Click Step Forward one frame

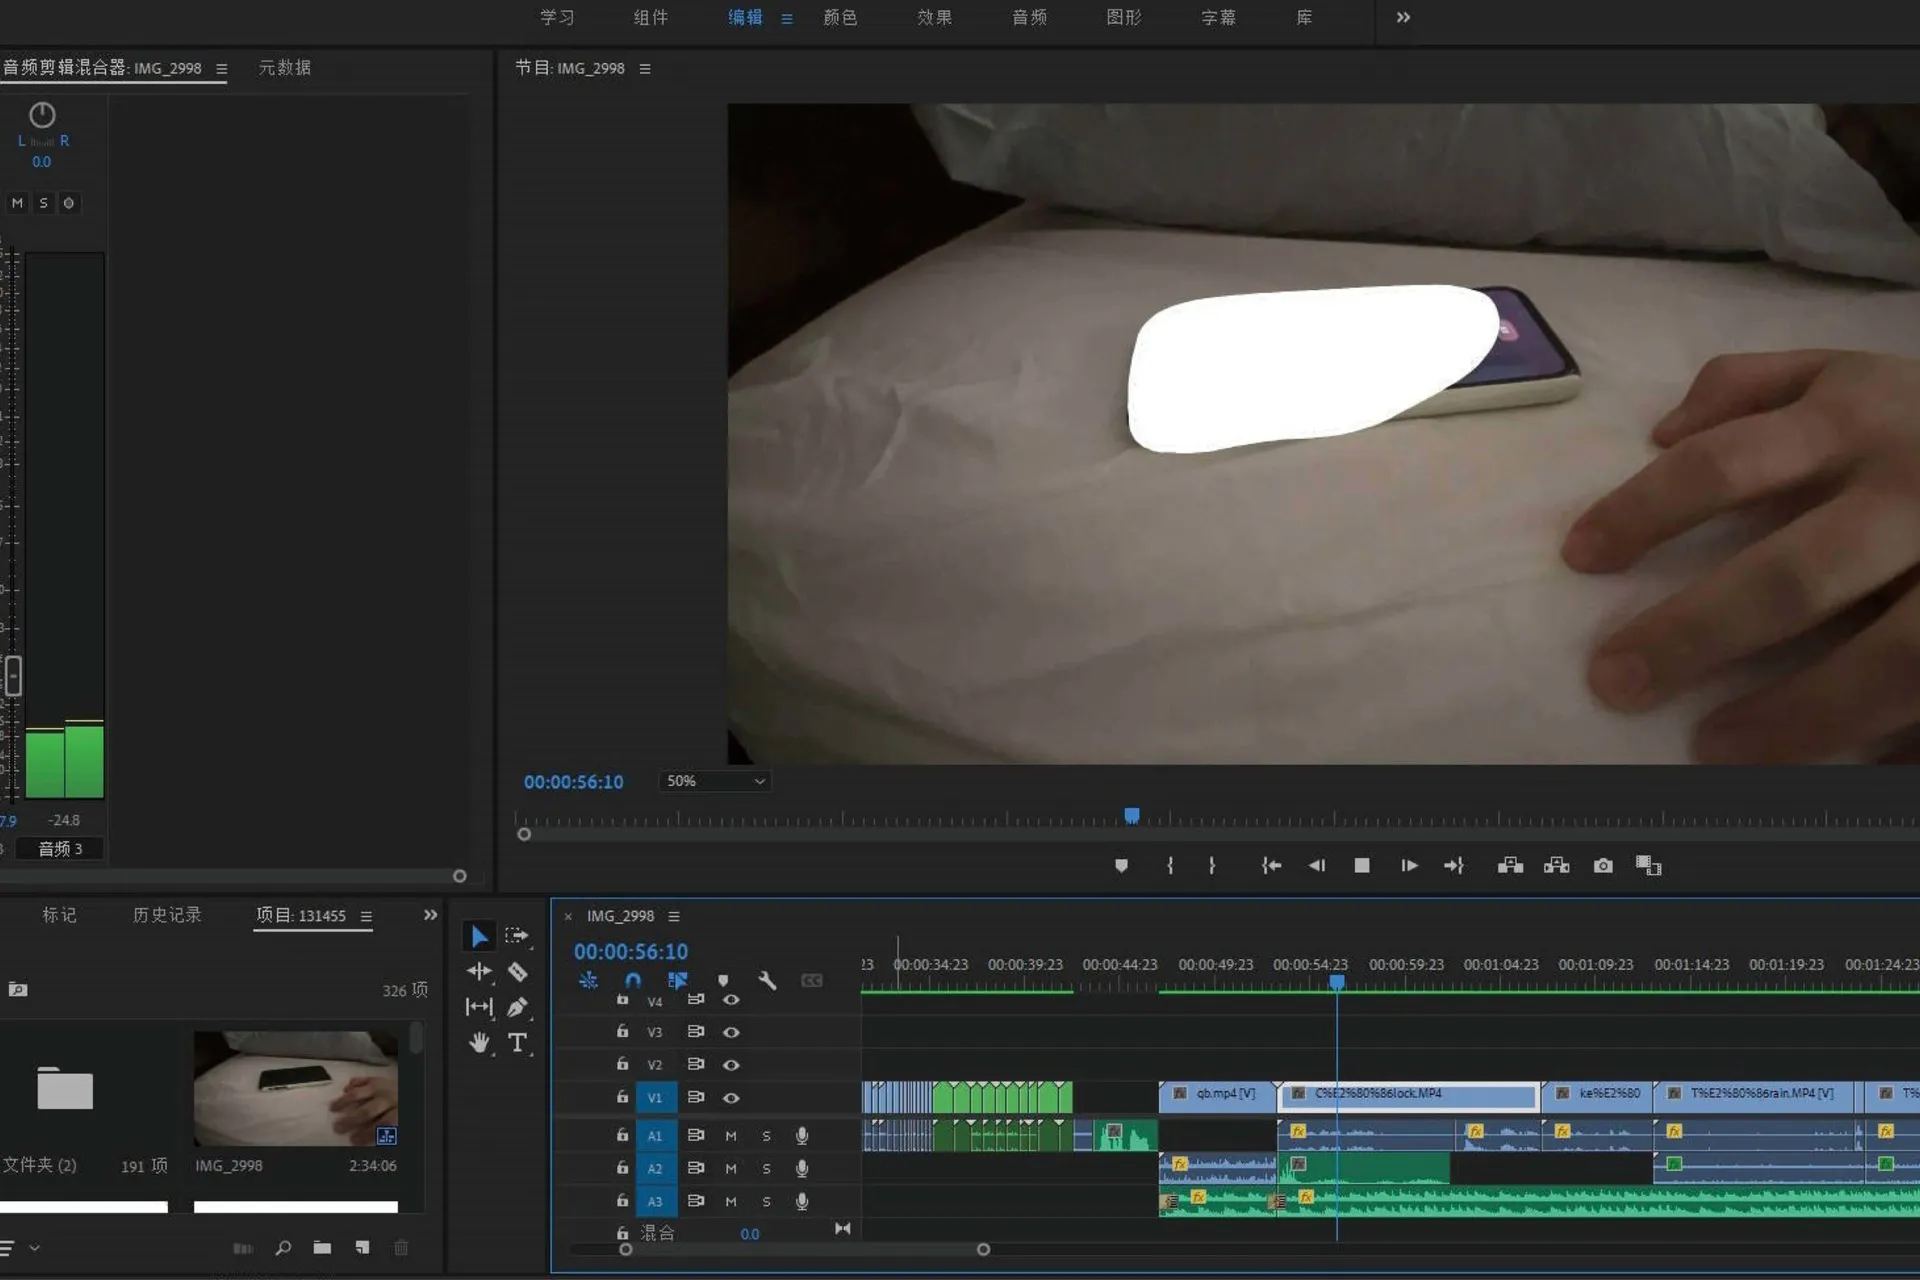(1409, 866)
